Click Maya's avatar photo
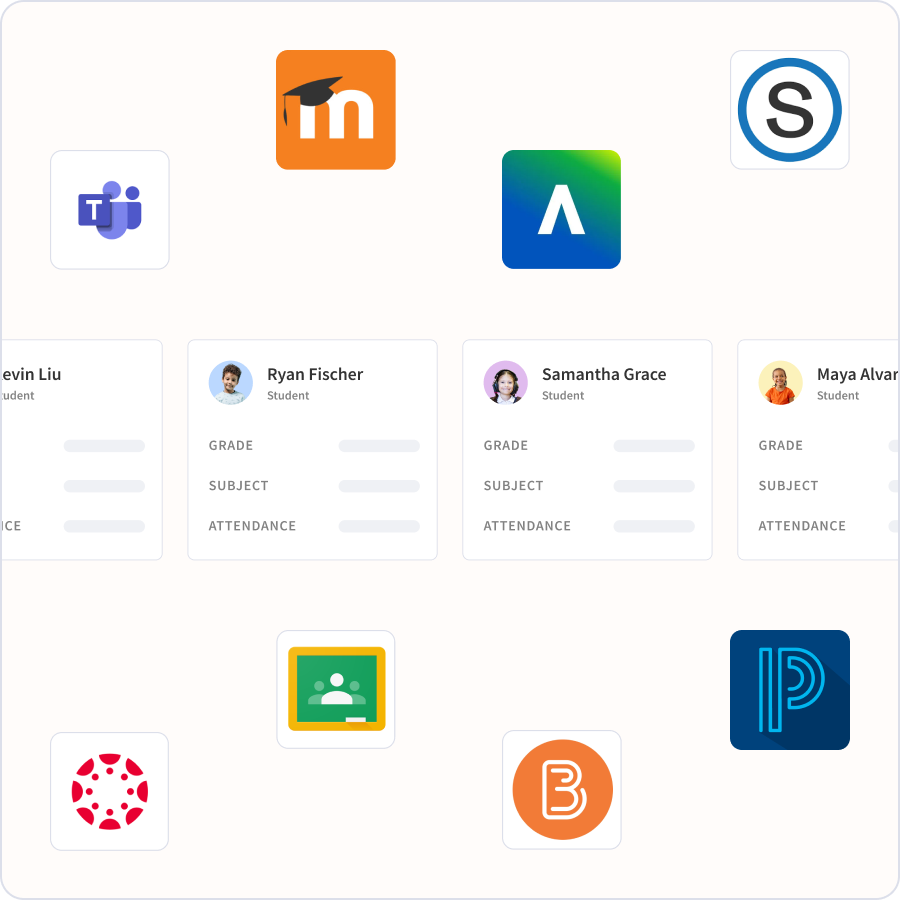 pyautogui.click(x=781, y=383)
